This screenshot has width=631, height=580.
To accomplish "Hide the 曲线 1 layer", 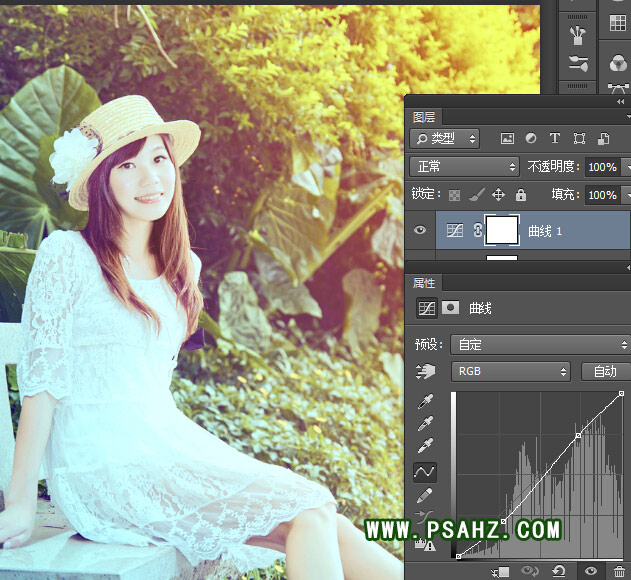I will (x=420, y=231).
